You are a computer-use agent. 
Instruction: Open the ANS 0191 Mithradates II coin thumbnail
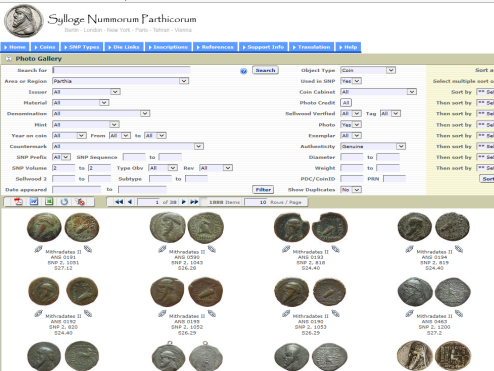[x=63, y=227]
